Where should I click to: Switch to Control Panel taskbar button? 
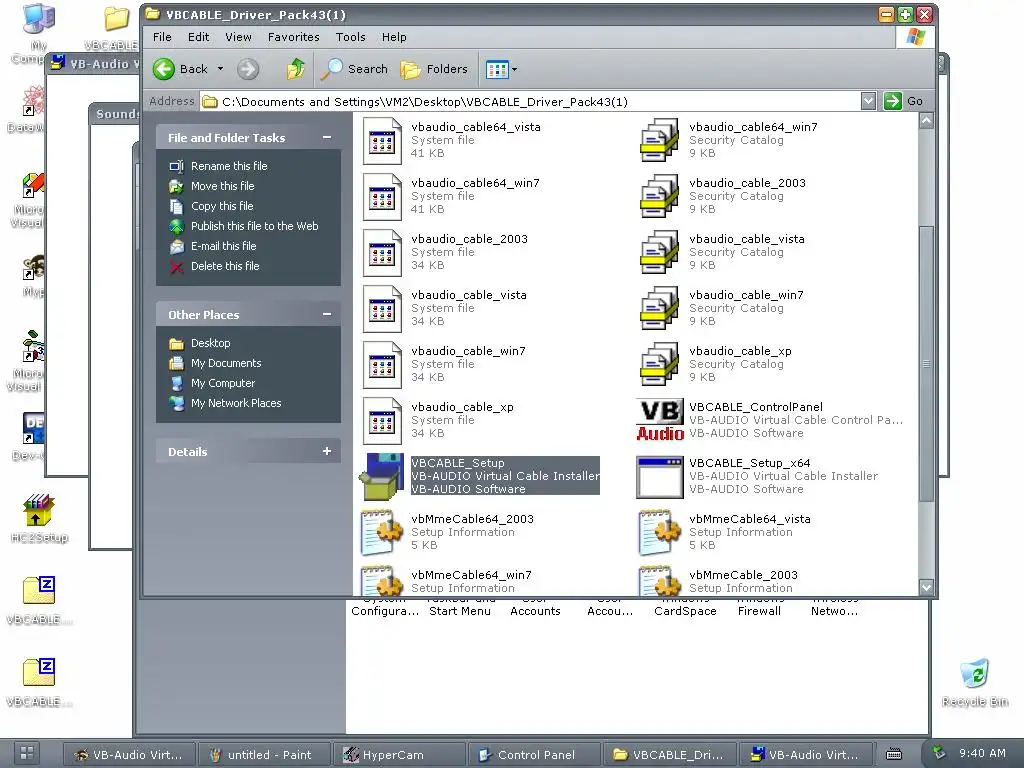click(x=533, y=755)
